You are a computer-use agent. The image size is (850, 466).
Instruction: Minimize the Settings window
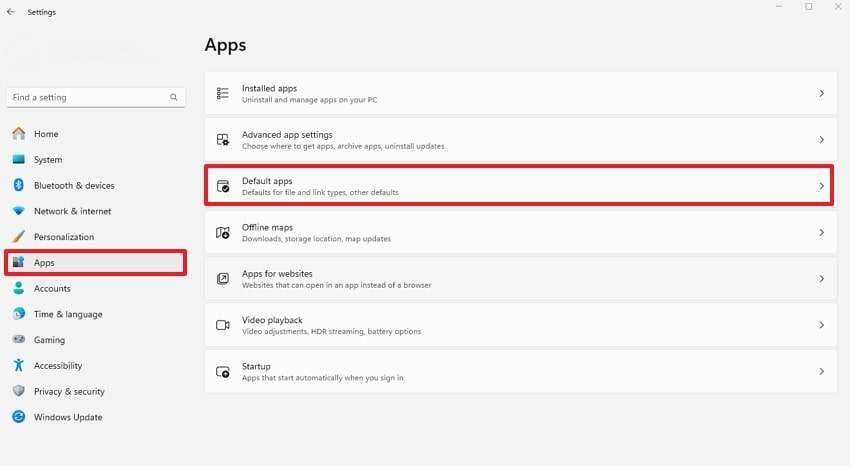[779, 7]
